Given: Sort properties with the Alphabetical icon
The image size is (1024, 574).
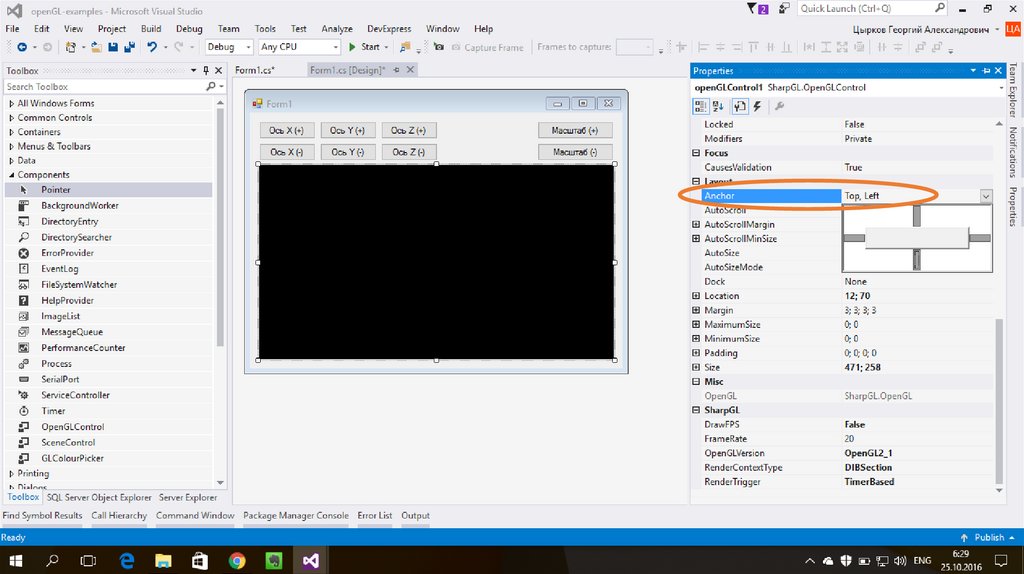Looking at the screenshot, I should 719,106.
